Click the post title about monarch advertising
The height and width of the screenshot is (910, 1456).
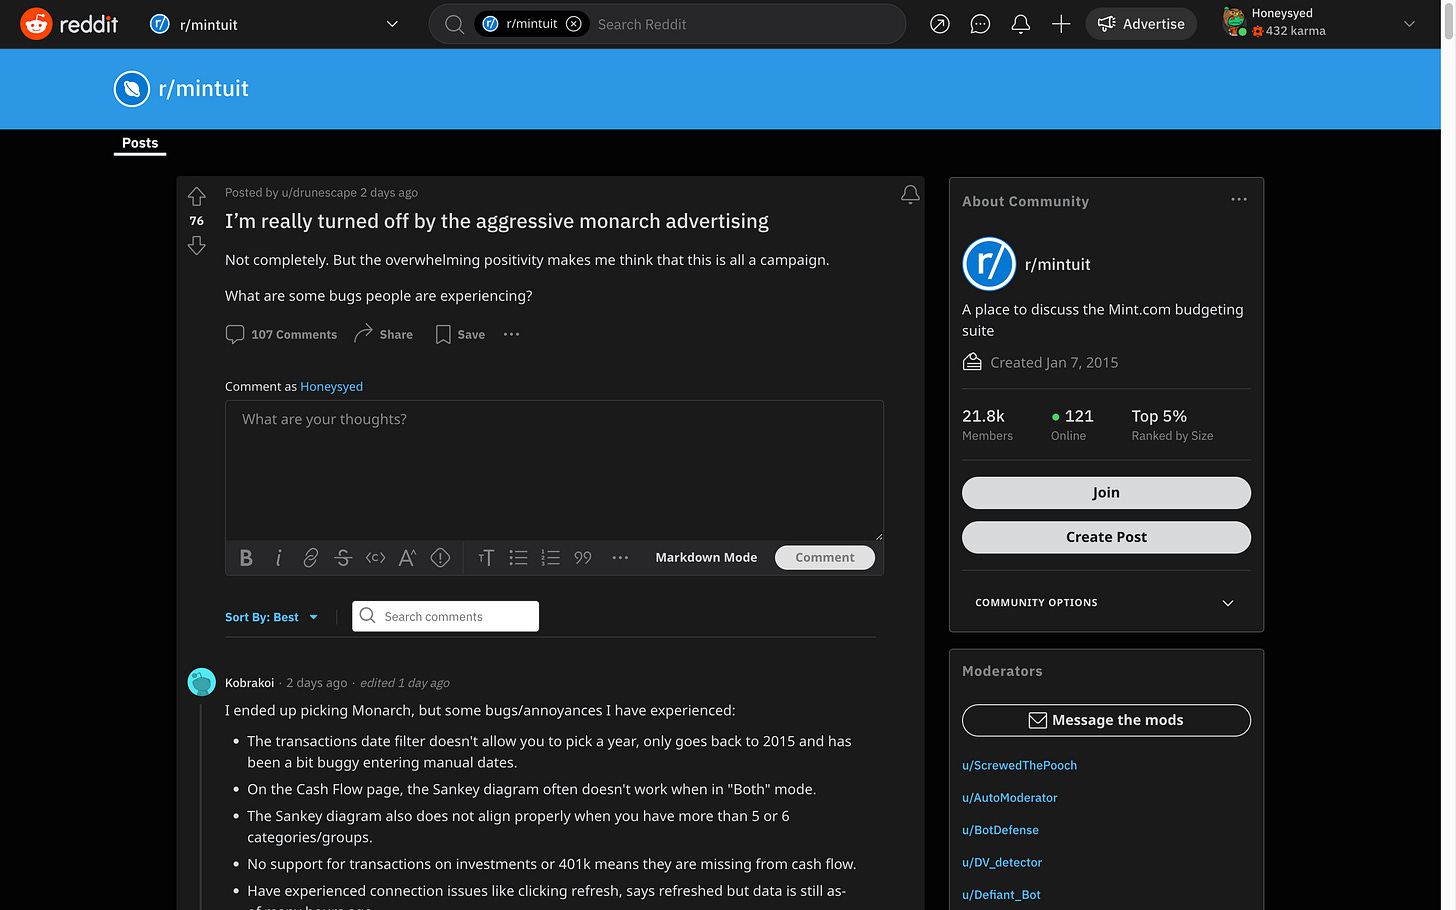497,221
